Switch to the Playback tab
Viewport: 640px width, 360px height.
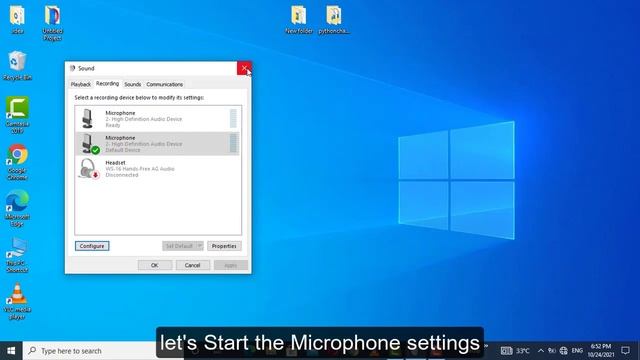pyautogui.click(x=80, y=84)
